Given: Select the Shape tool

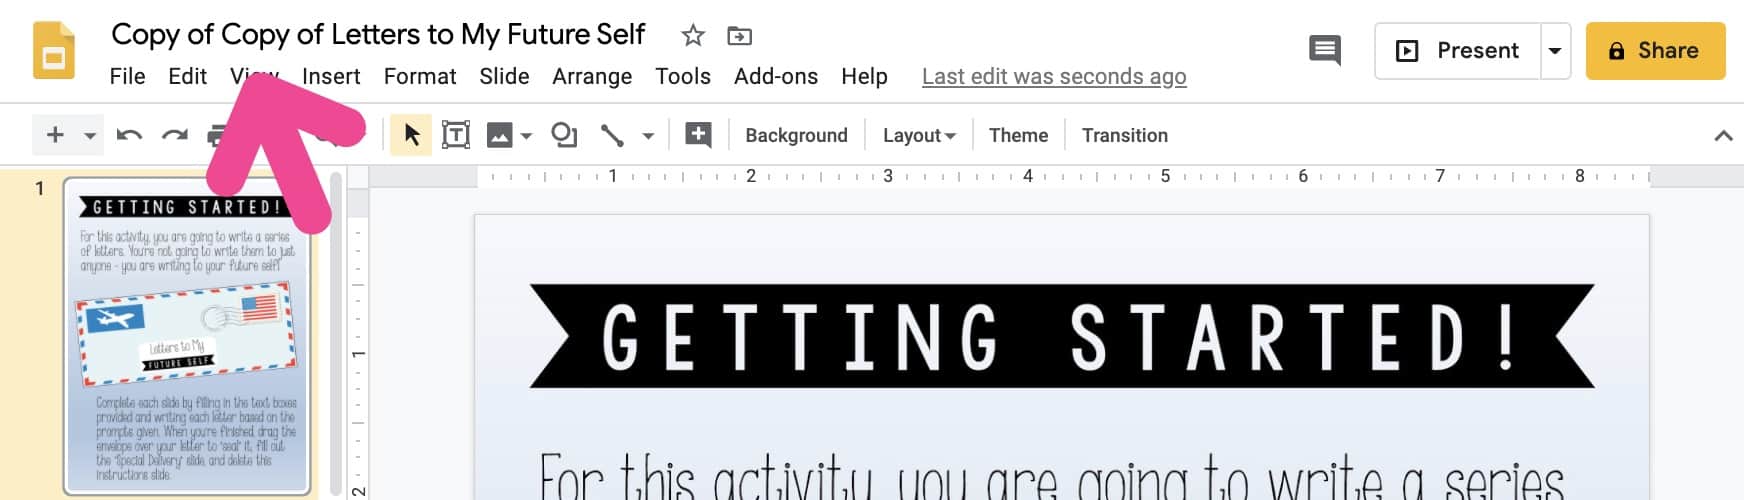Looking at the screenshot, I should click(x=564, y=135).
